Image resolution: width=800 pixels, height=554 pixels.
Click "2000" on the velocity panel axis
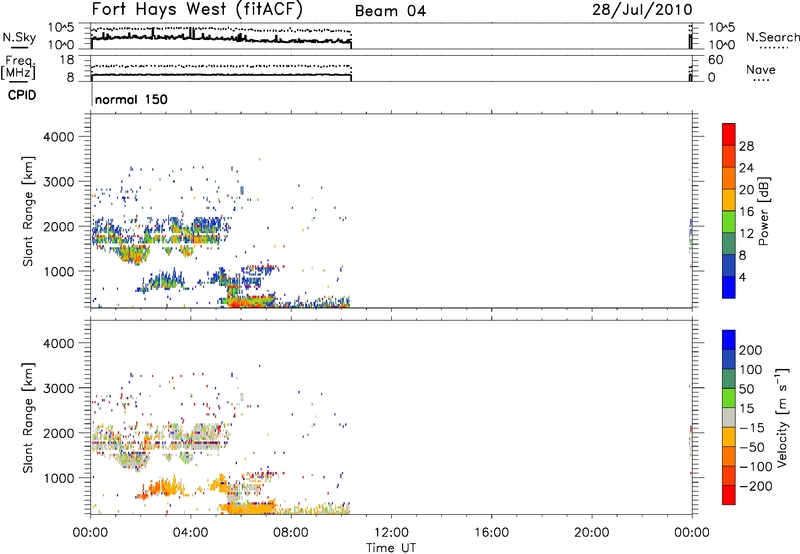pyautogui.click(x=59, y=433)
